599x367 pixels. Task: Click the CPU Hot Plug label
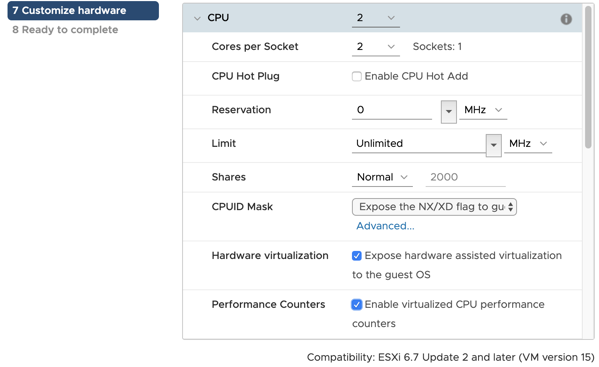[245, 76]
